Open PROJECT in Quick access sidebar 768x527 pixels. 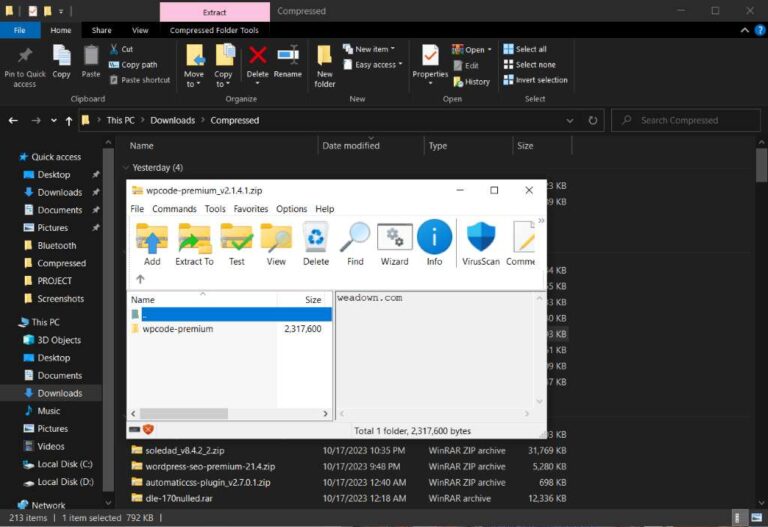click(x=54, y=281)
